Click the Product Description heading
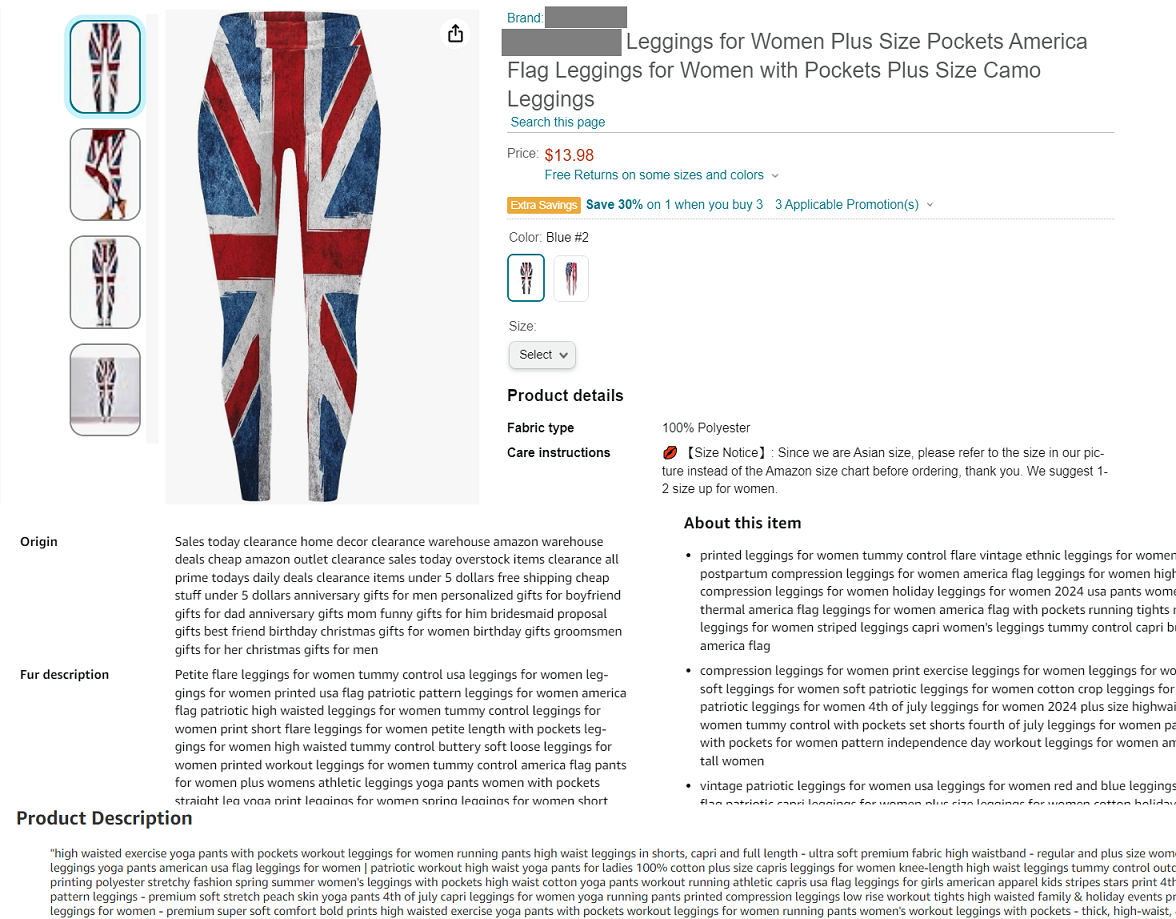 [x=103, y=817]
